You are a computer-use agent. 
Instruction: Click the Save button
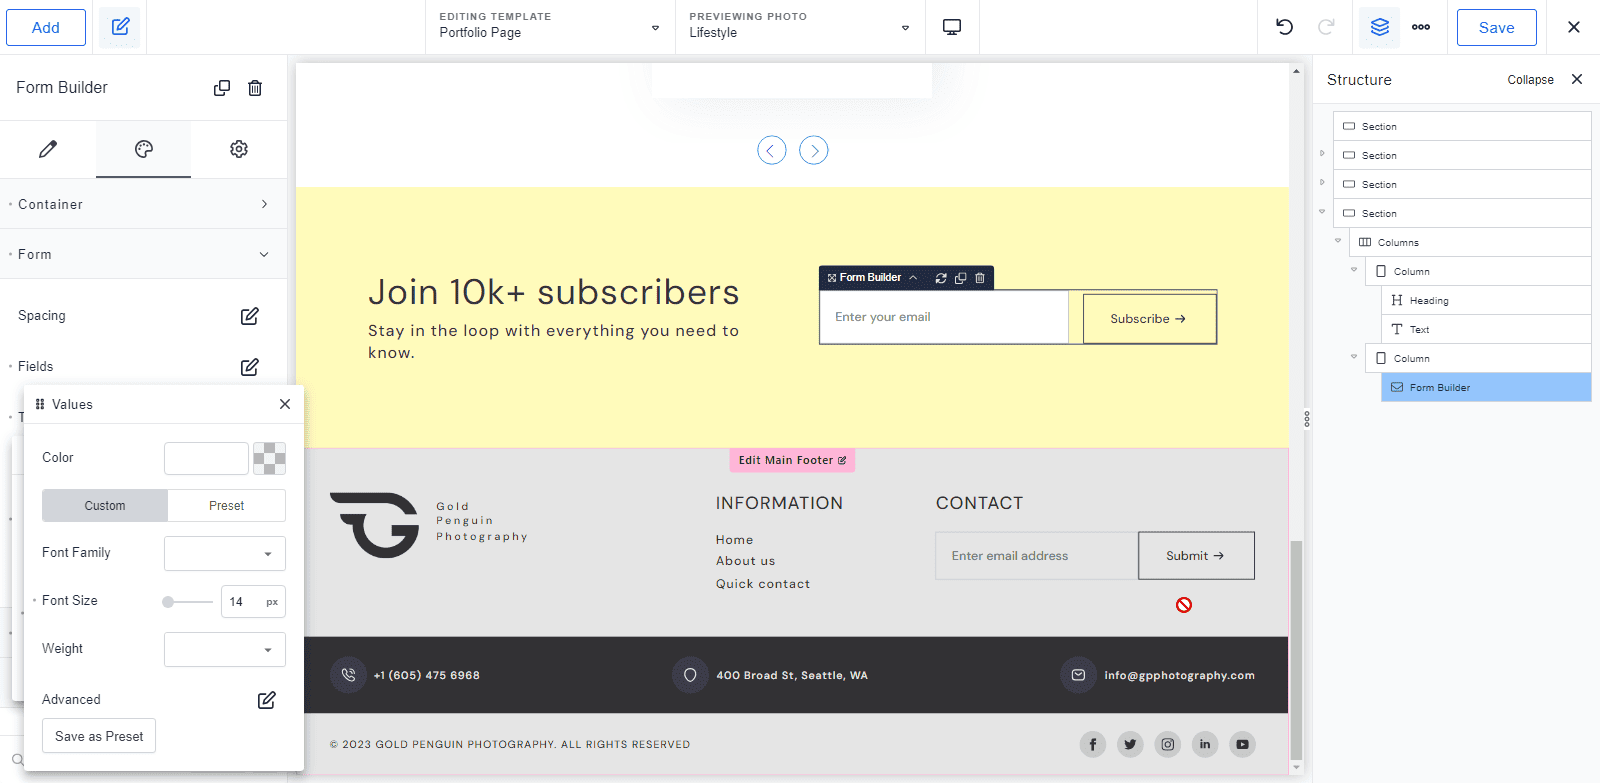[x=1496, y=27]
